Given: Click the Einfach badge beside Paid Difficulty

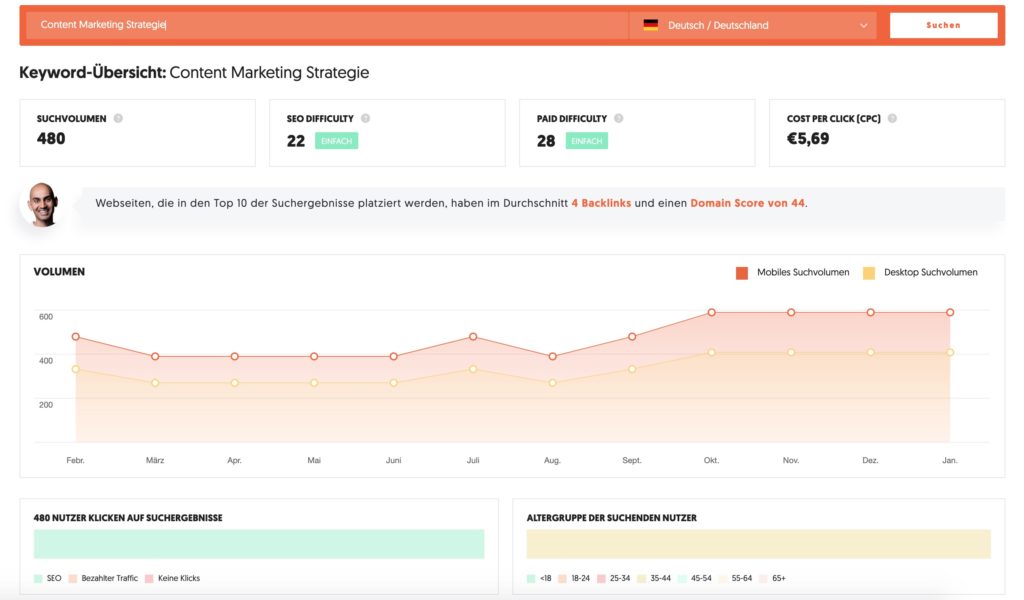Looking at the screenshot, I should click(x=586, y=141).
